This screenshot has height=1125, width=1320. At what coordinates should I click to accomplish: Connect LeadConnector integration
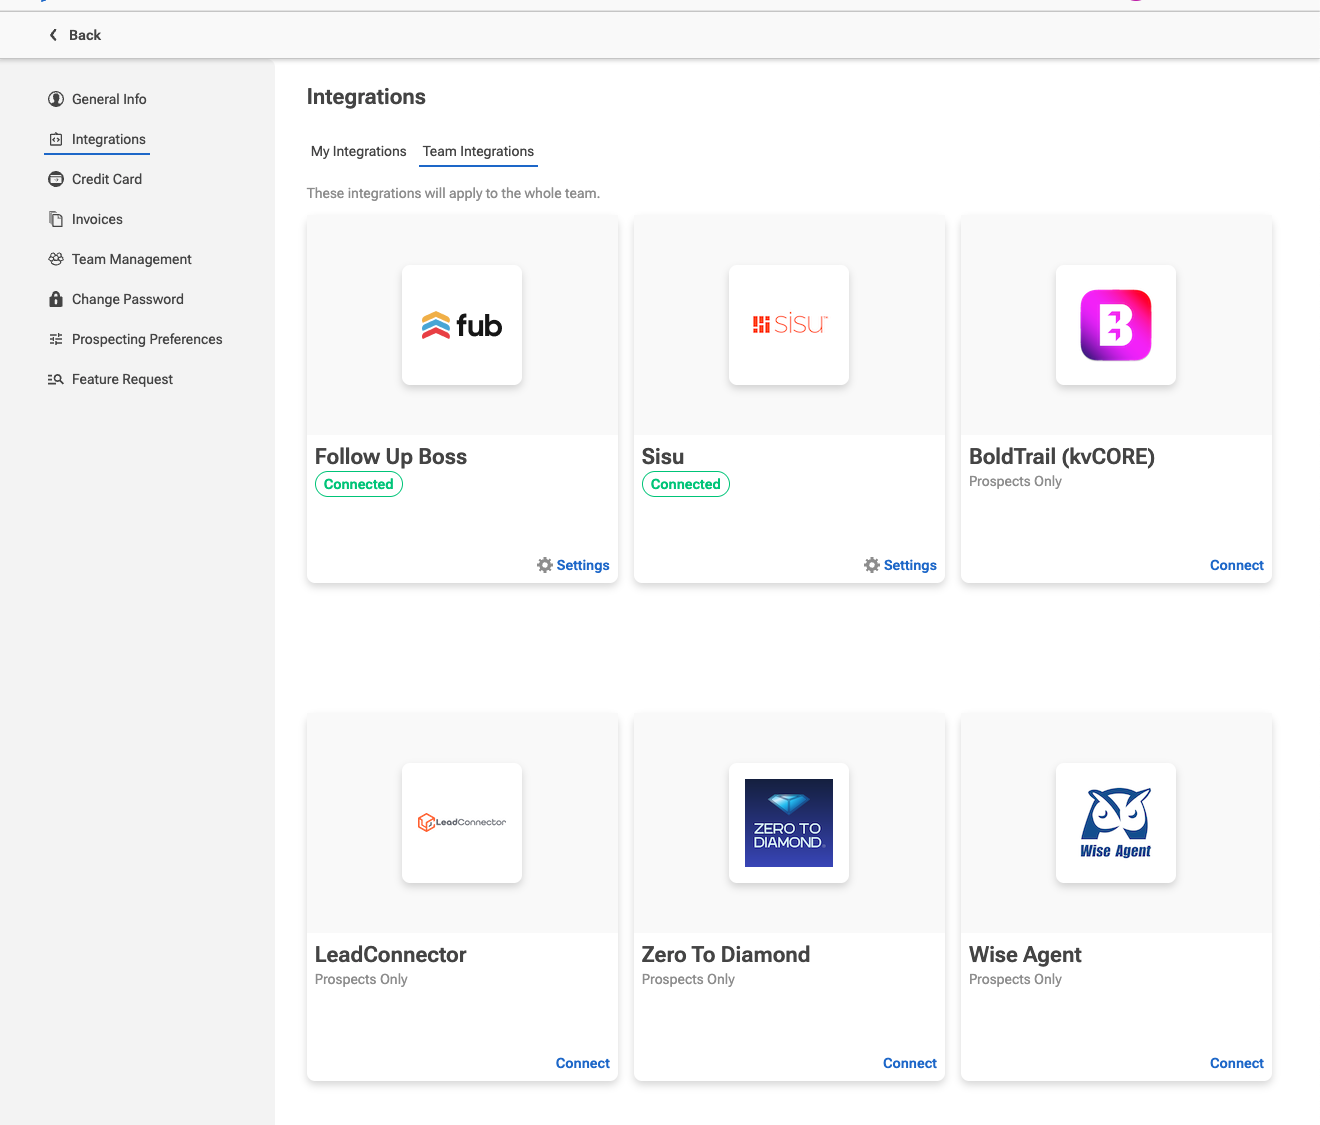pos(583,1063)
